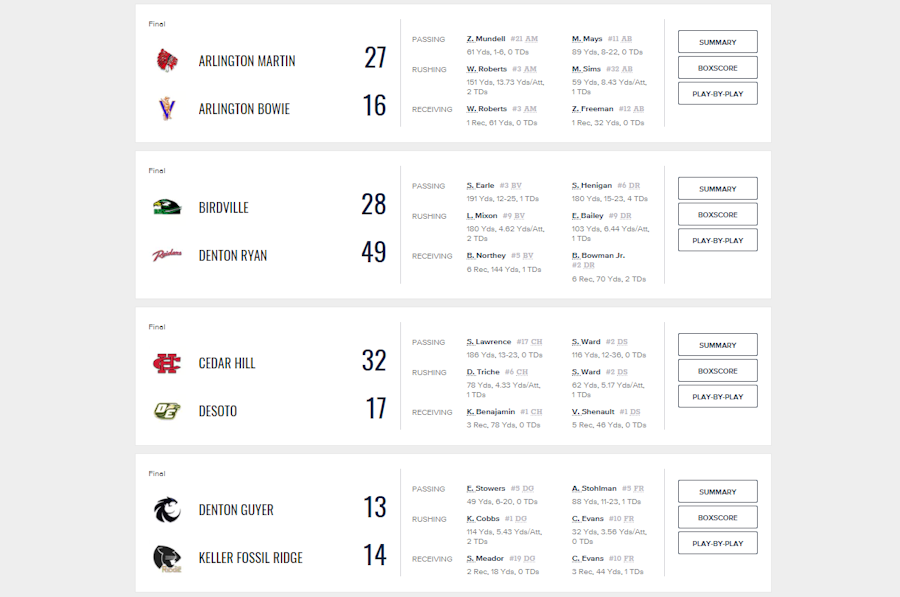
Task: Click the DeSoto team logo
Action: 166,411
